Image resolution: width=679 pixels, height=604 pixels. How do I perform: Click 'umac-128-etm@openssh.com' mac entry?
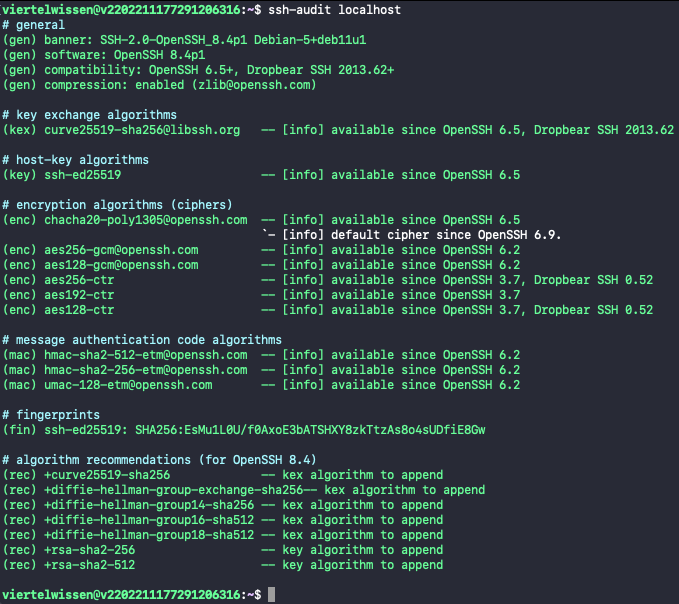128,385
